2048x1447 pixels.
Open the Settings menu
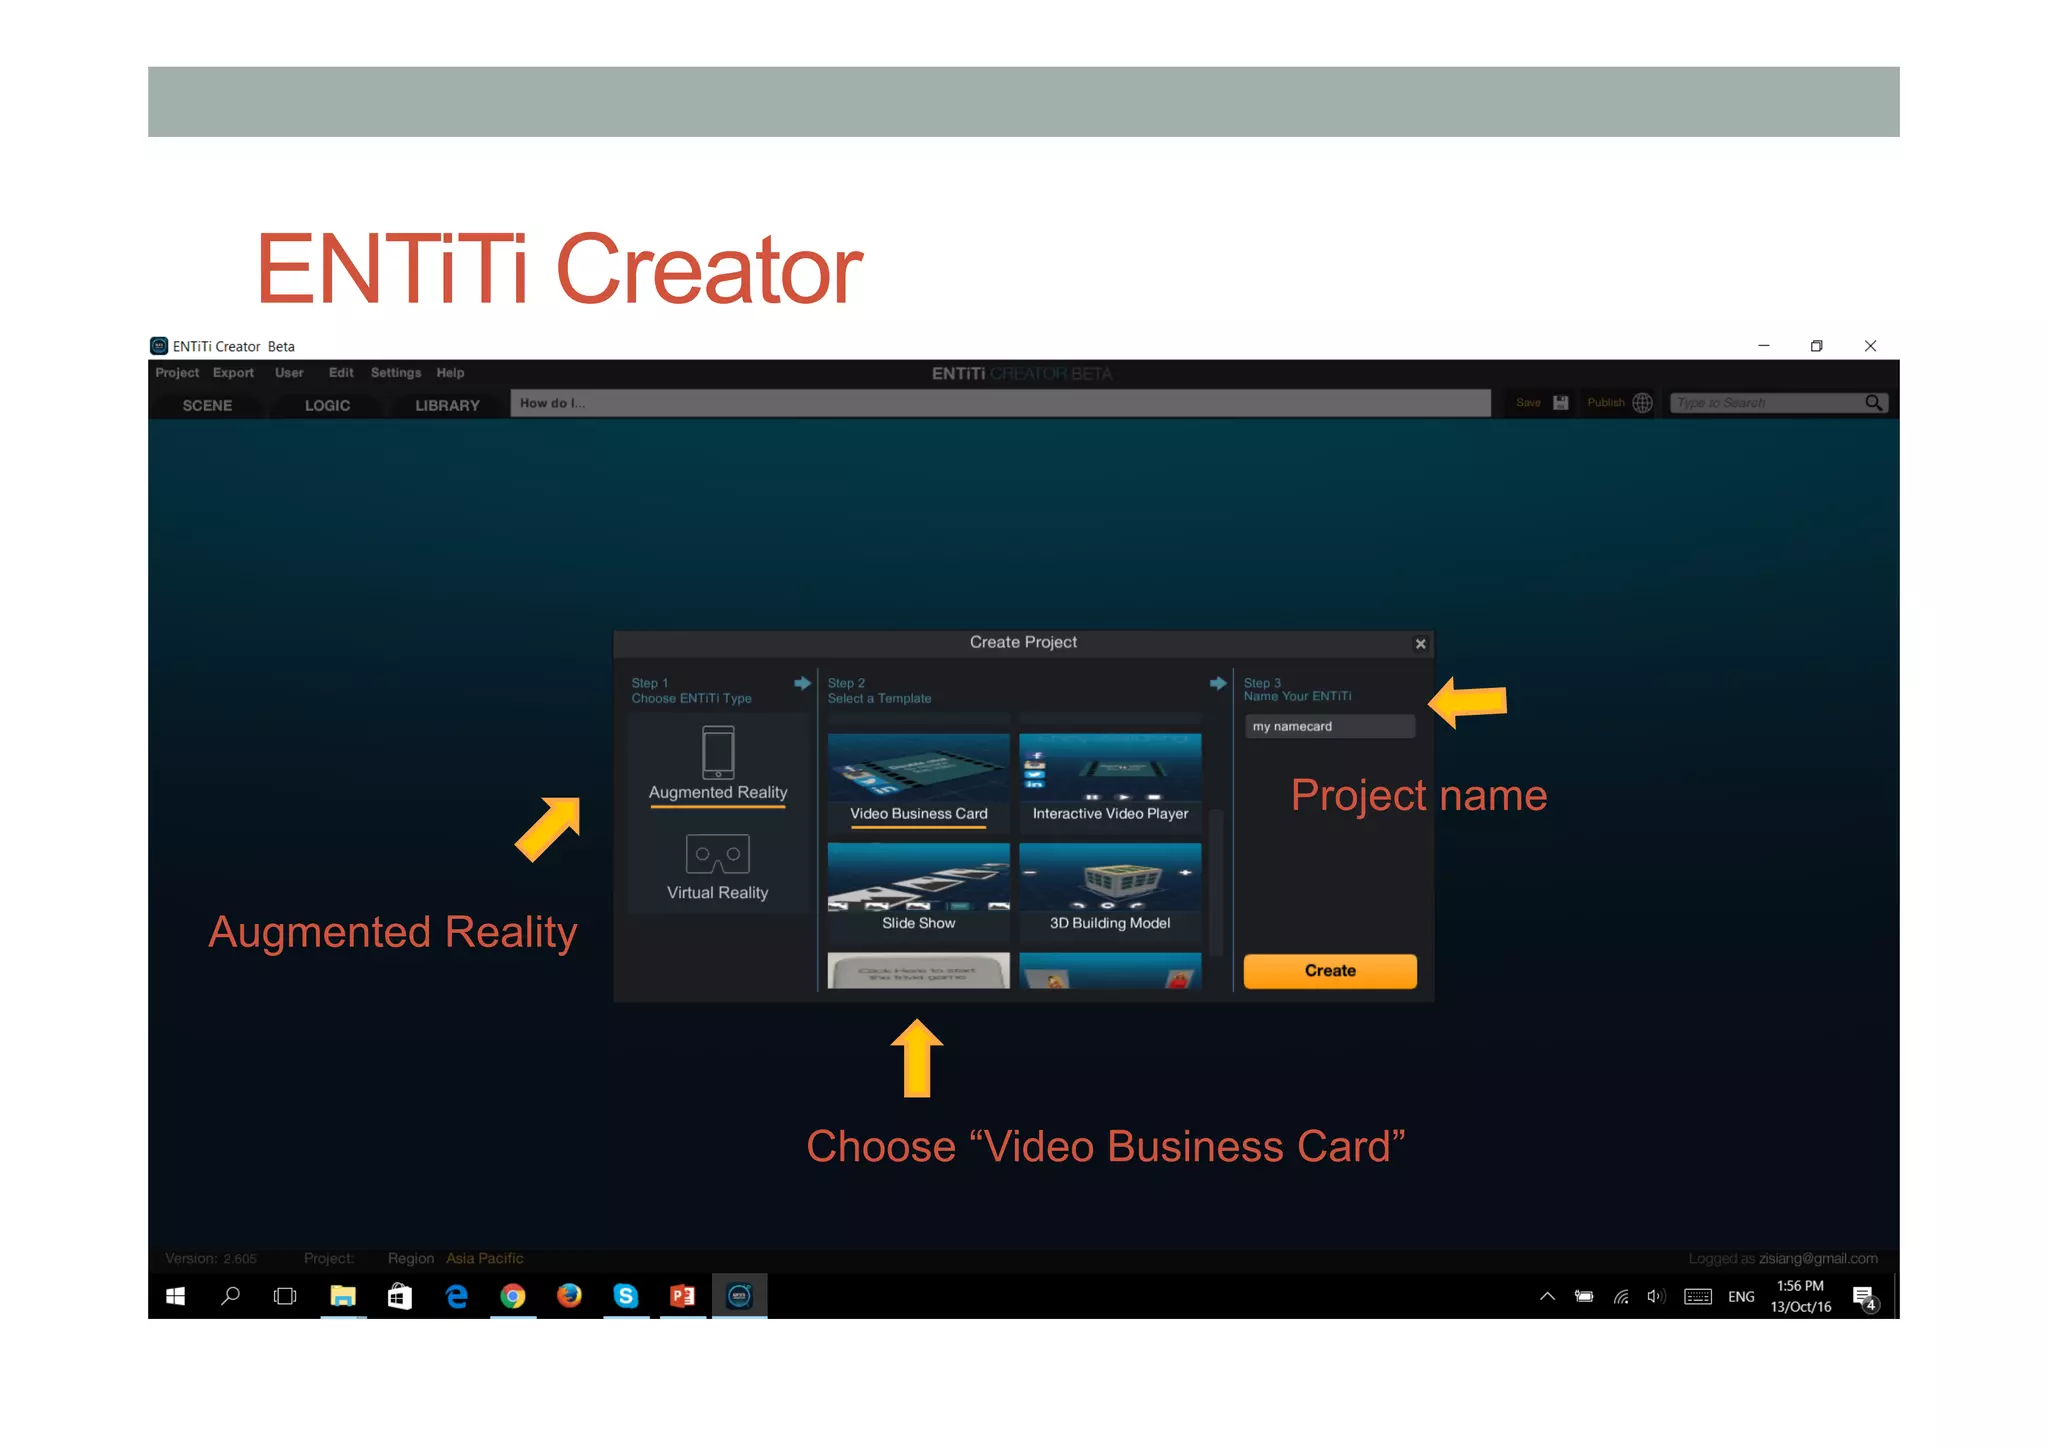[396, 373]
